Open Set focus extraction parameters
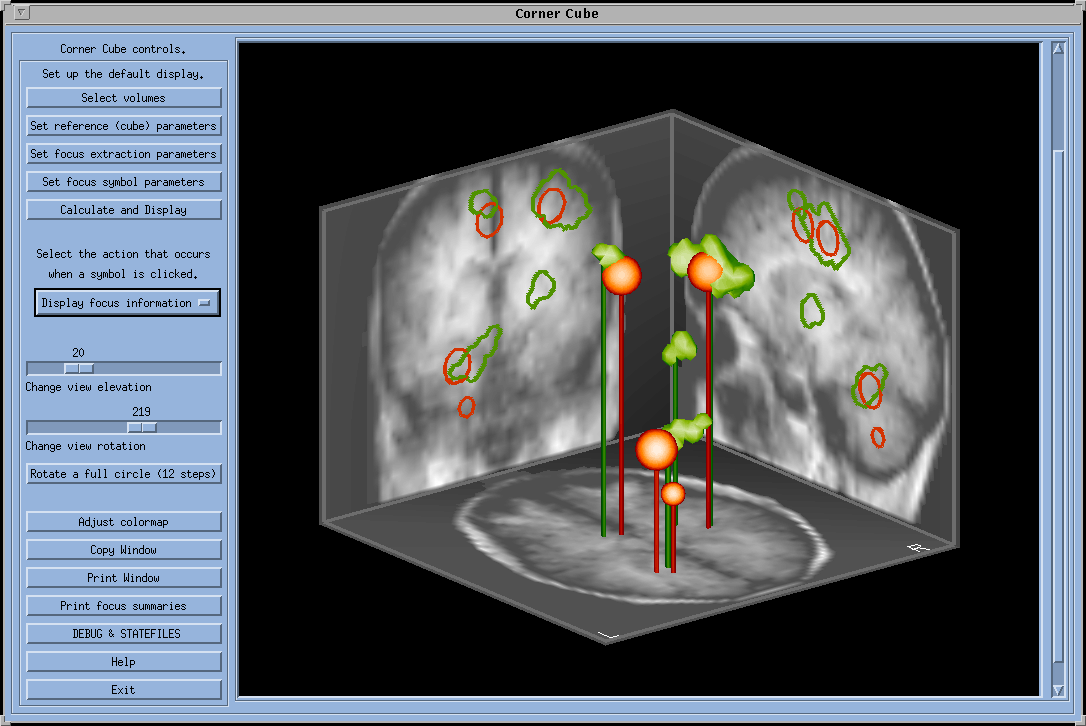This screenshot has width=1086, height=726. click(x=124, y=154)
